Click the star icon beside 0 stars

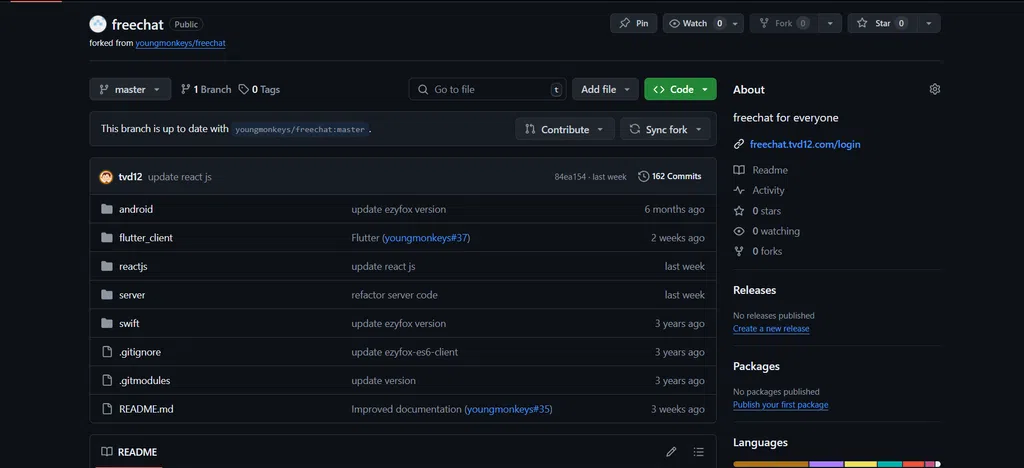coord(739,211)
